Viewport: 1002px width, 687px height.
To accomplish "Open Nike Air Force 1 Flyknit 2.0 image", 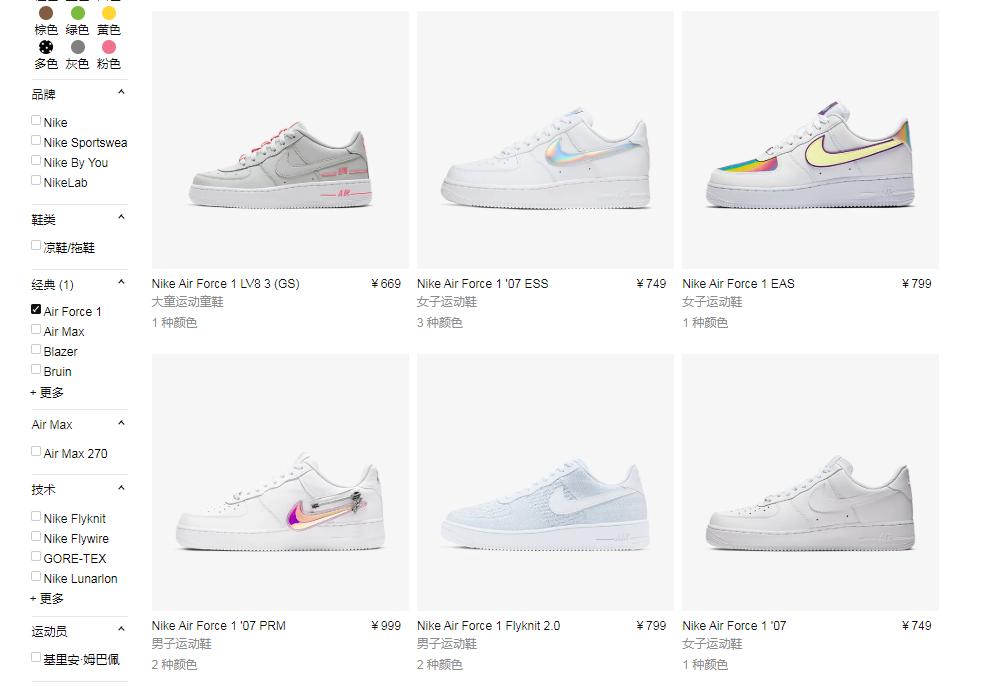I will (545, 482).
